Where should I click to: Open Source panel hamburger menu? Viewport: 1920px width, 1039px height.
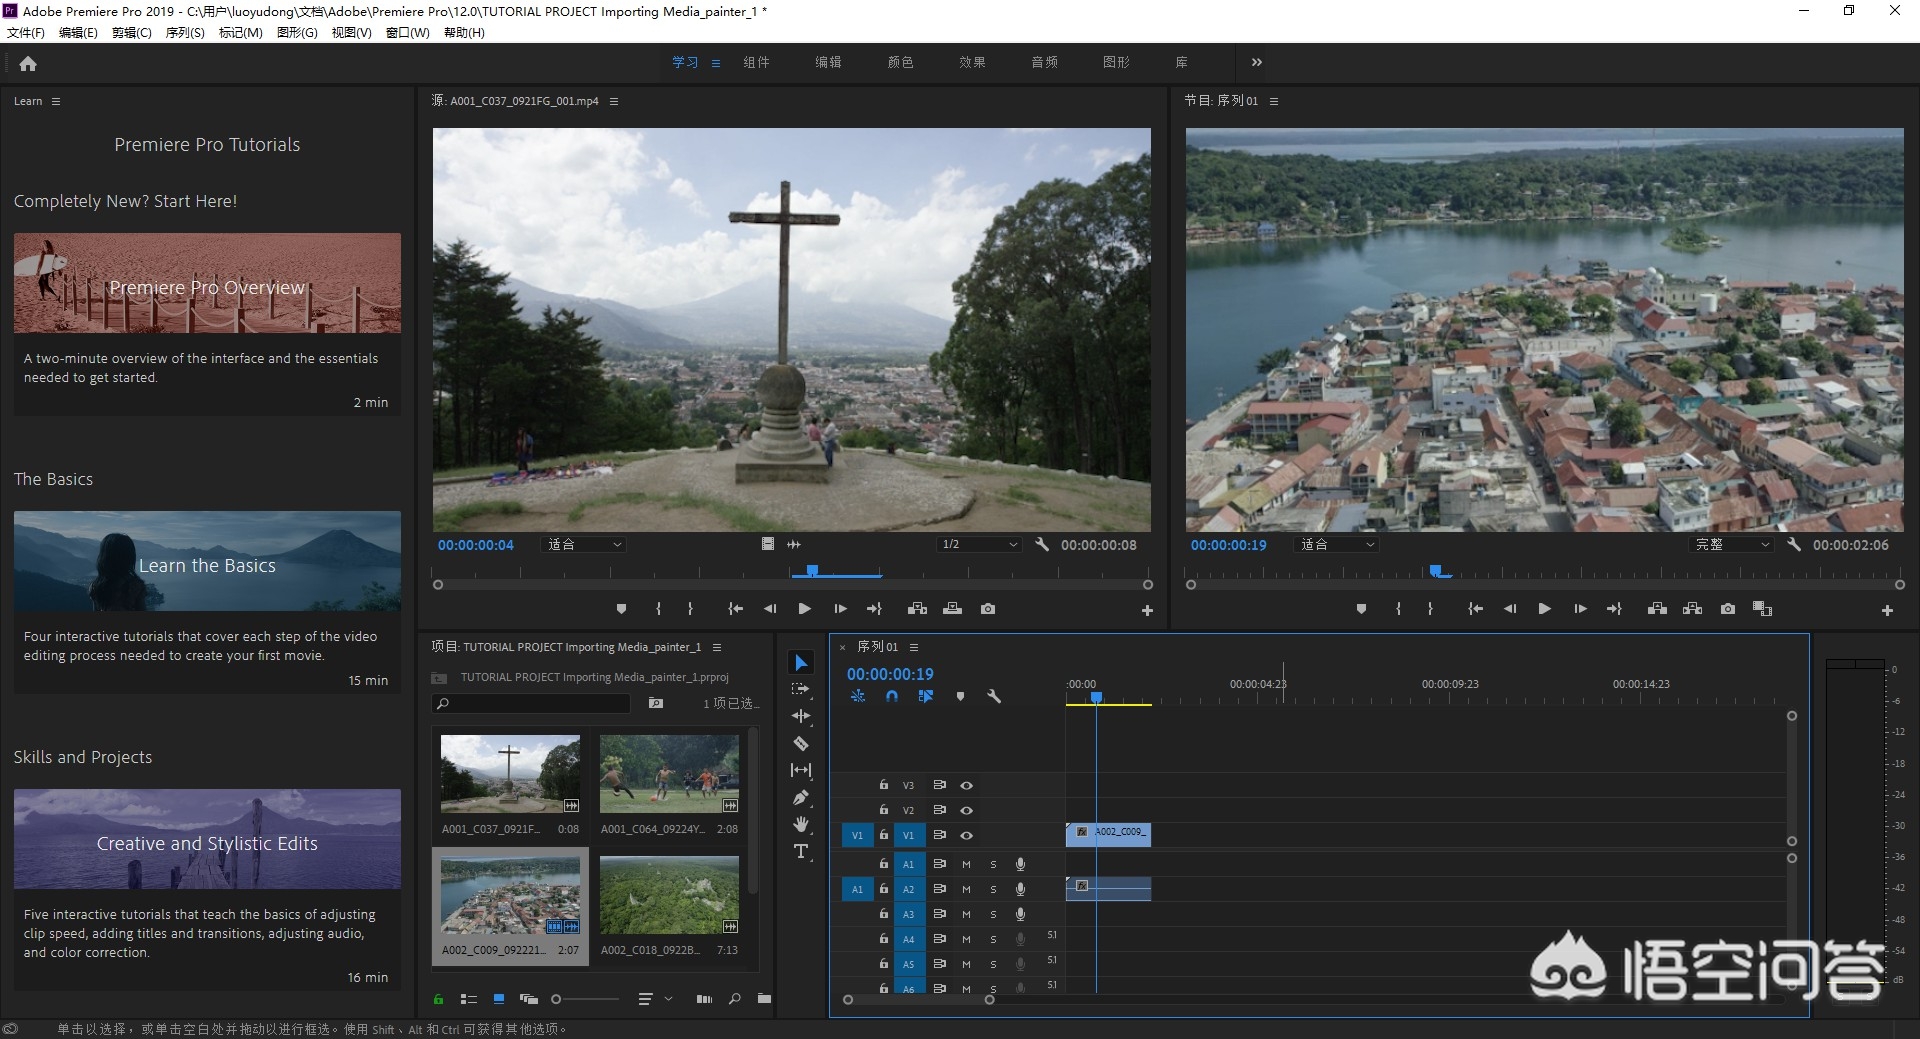click(614, 101)
